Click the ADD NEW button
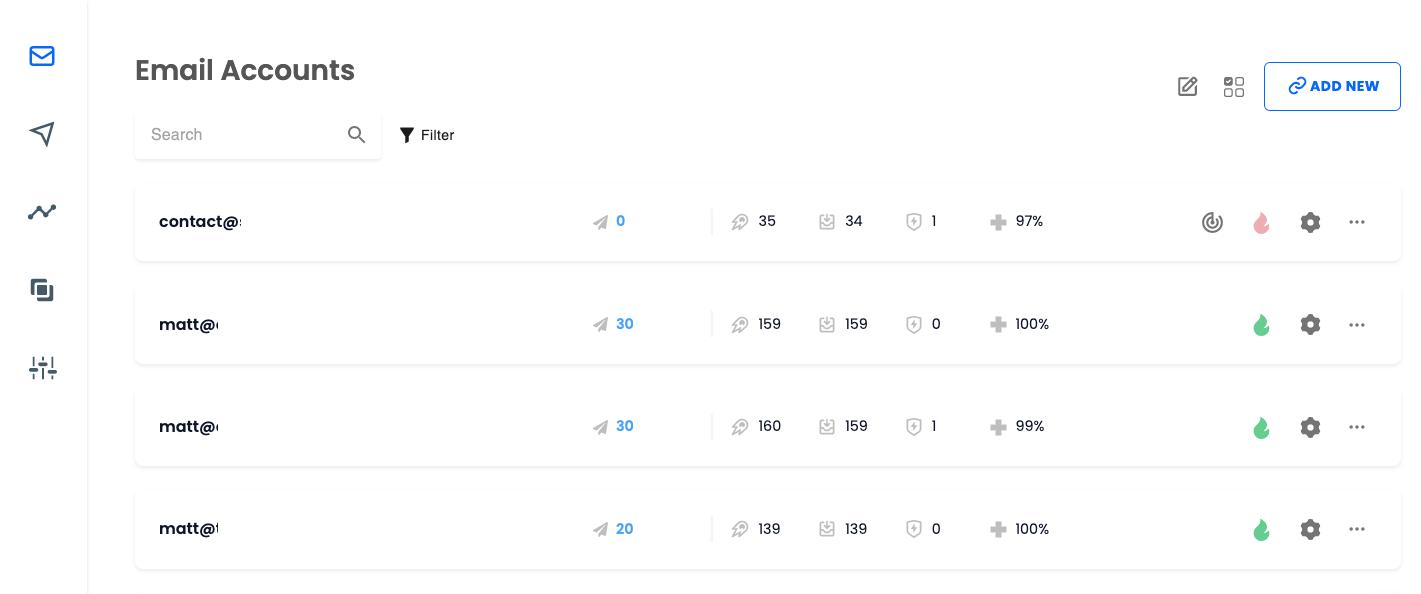Image resolution: width=1421 pixels, height=594 pixels. coord(1332,86)
